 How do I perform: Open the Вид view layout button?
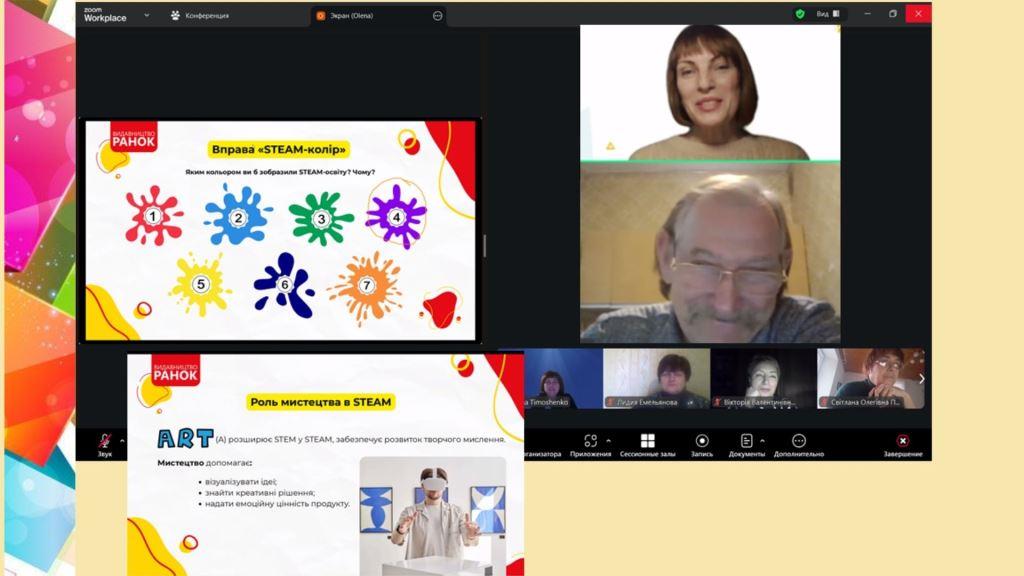(828, 14)
